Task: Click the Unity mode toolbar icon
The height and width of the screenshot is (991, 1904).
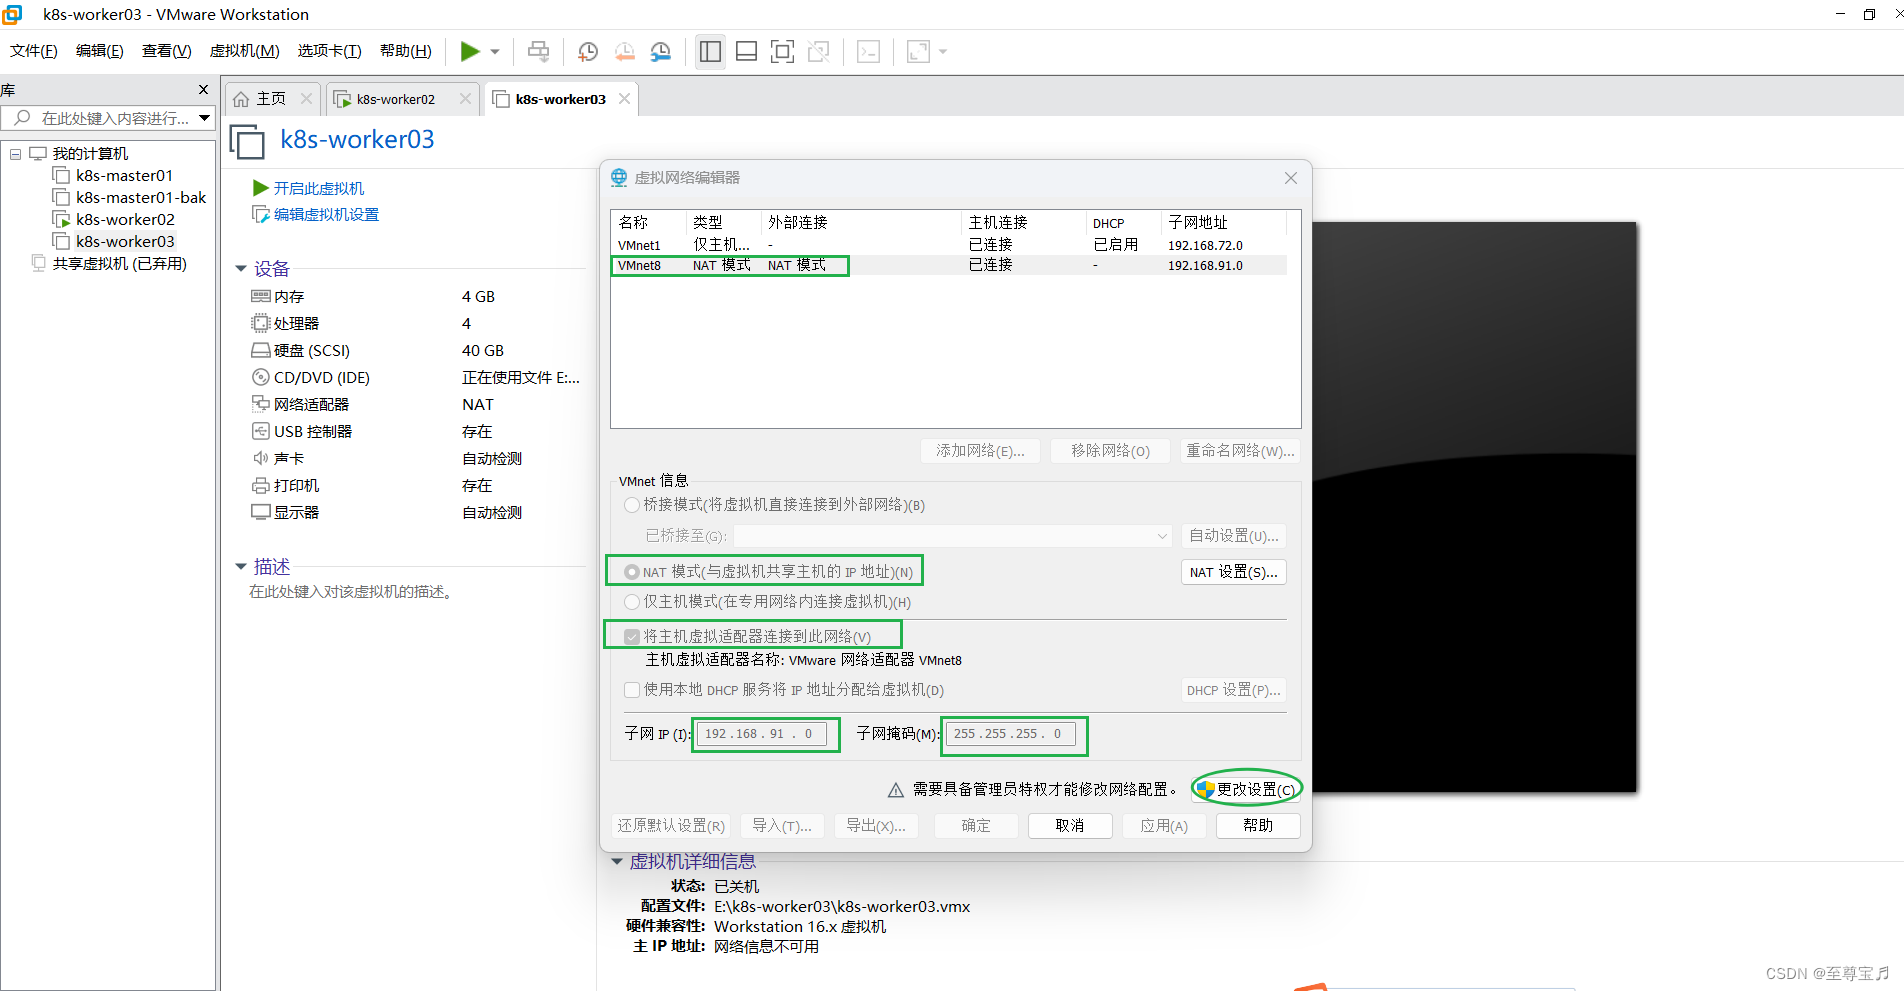Action: (819, 51)
